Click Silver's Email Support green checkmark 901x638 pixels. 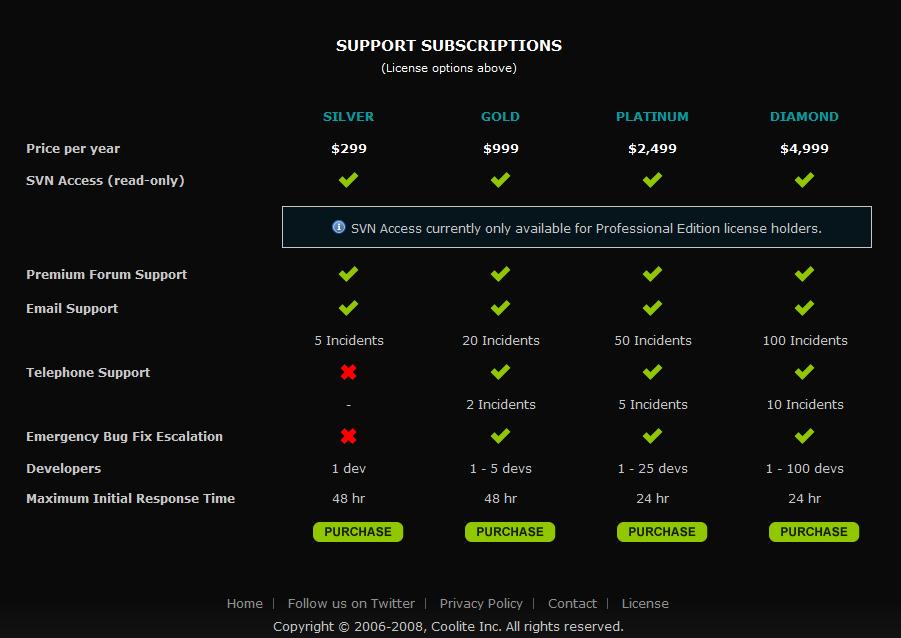click(348, 308)
